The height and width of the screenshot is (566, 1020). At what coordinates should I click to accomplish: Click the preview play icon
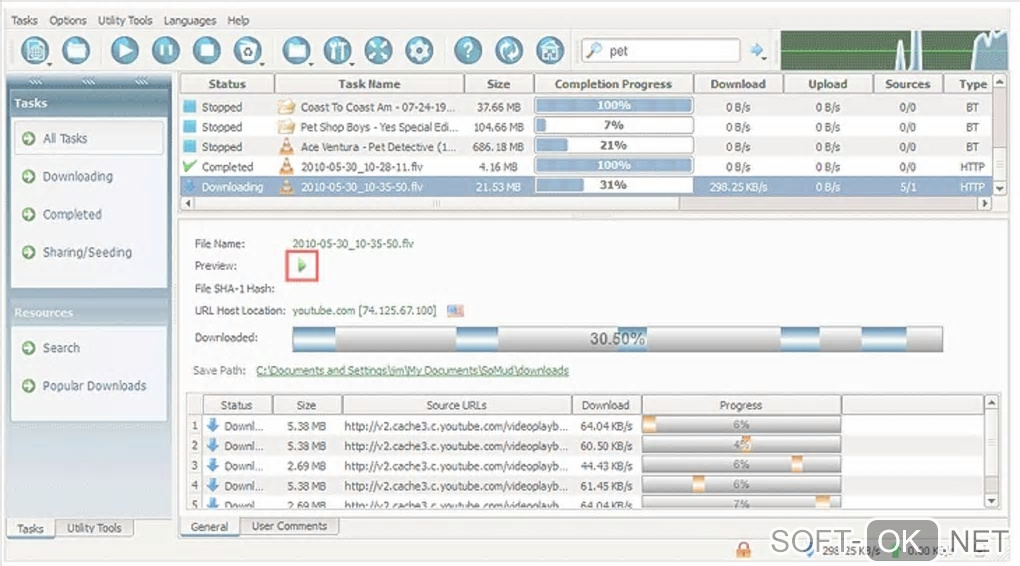[x=302, y=265]
